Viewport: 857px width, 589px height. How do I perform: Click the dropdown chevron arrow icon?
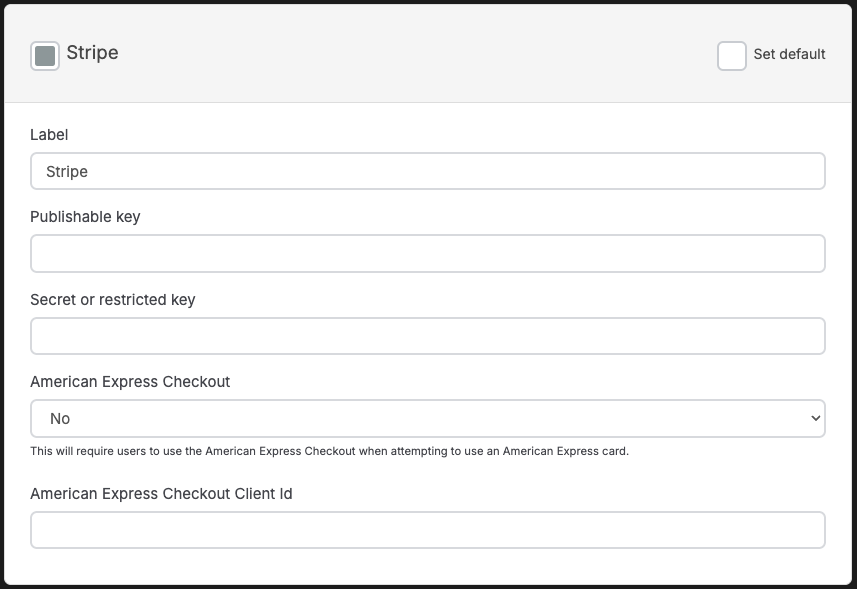(x=815, y=419)
